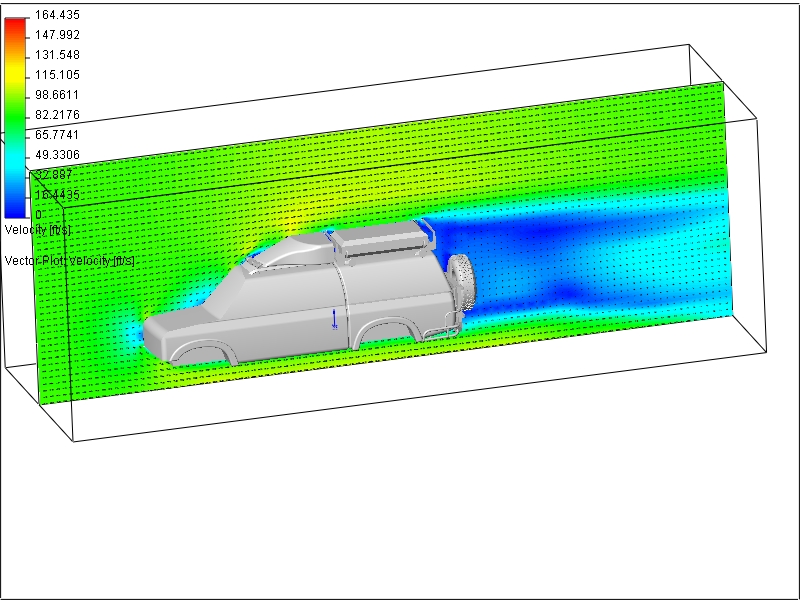Click the 0 minimum legend value

tap(39, 214)
